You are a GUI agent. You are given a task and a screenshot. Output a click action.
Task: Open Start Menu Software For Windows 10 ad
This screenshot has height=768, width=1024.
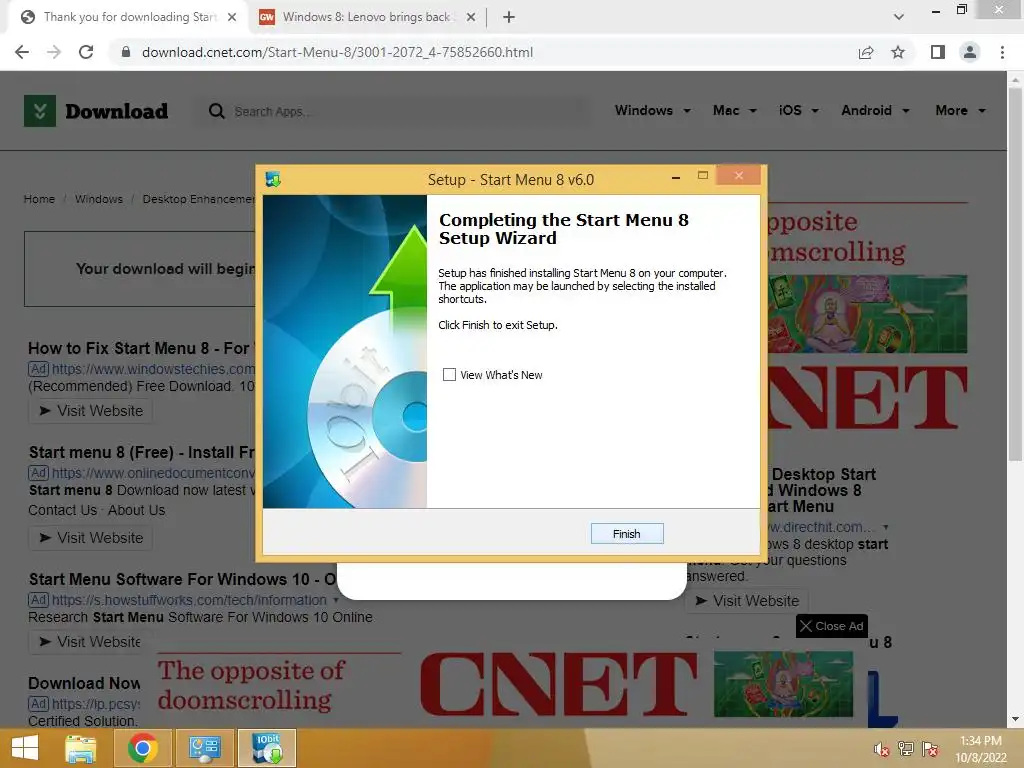pos(183,579)
